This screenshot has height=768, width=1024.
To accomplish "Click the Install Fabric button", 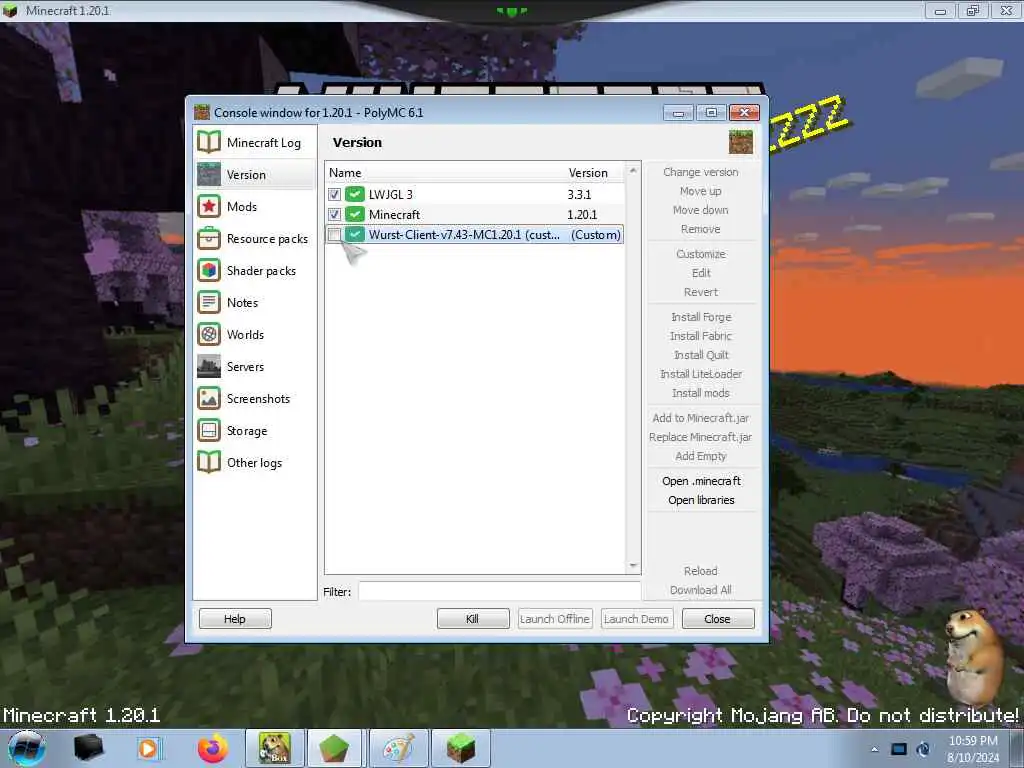I will 701,336.
